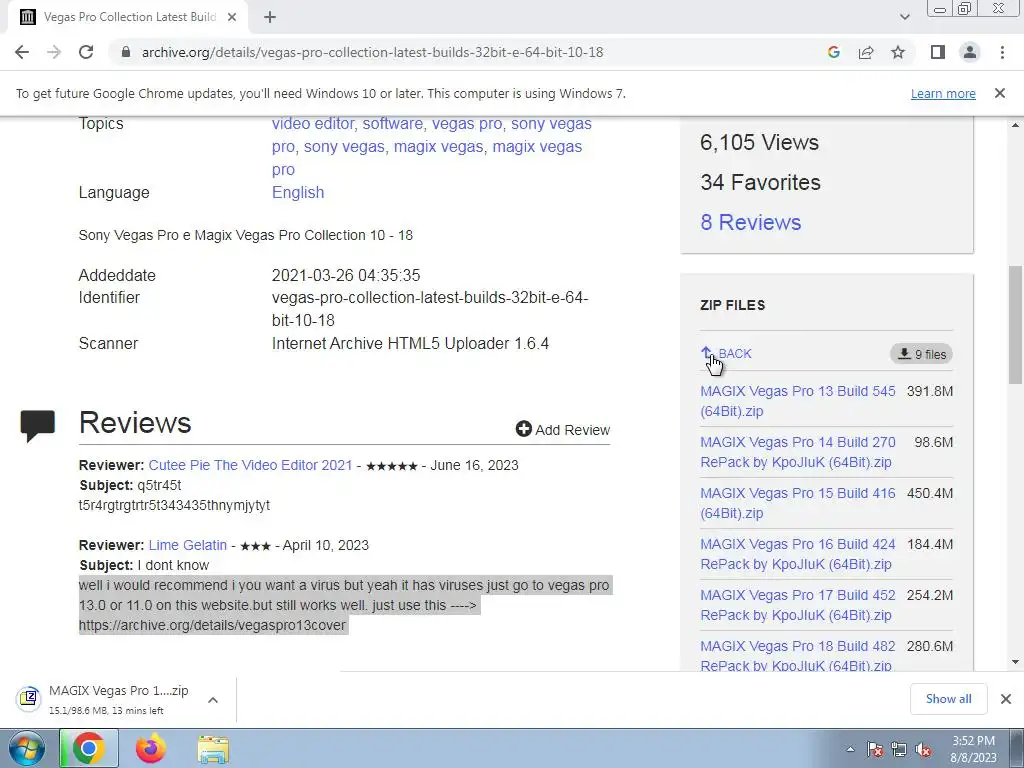
Task: Download MAGIX Vegas Pro 13 Build 545 zip
Action: click(x=797, y=401)
